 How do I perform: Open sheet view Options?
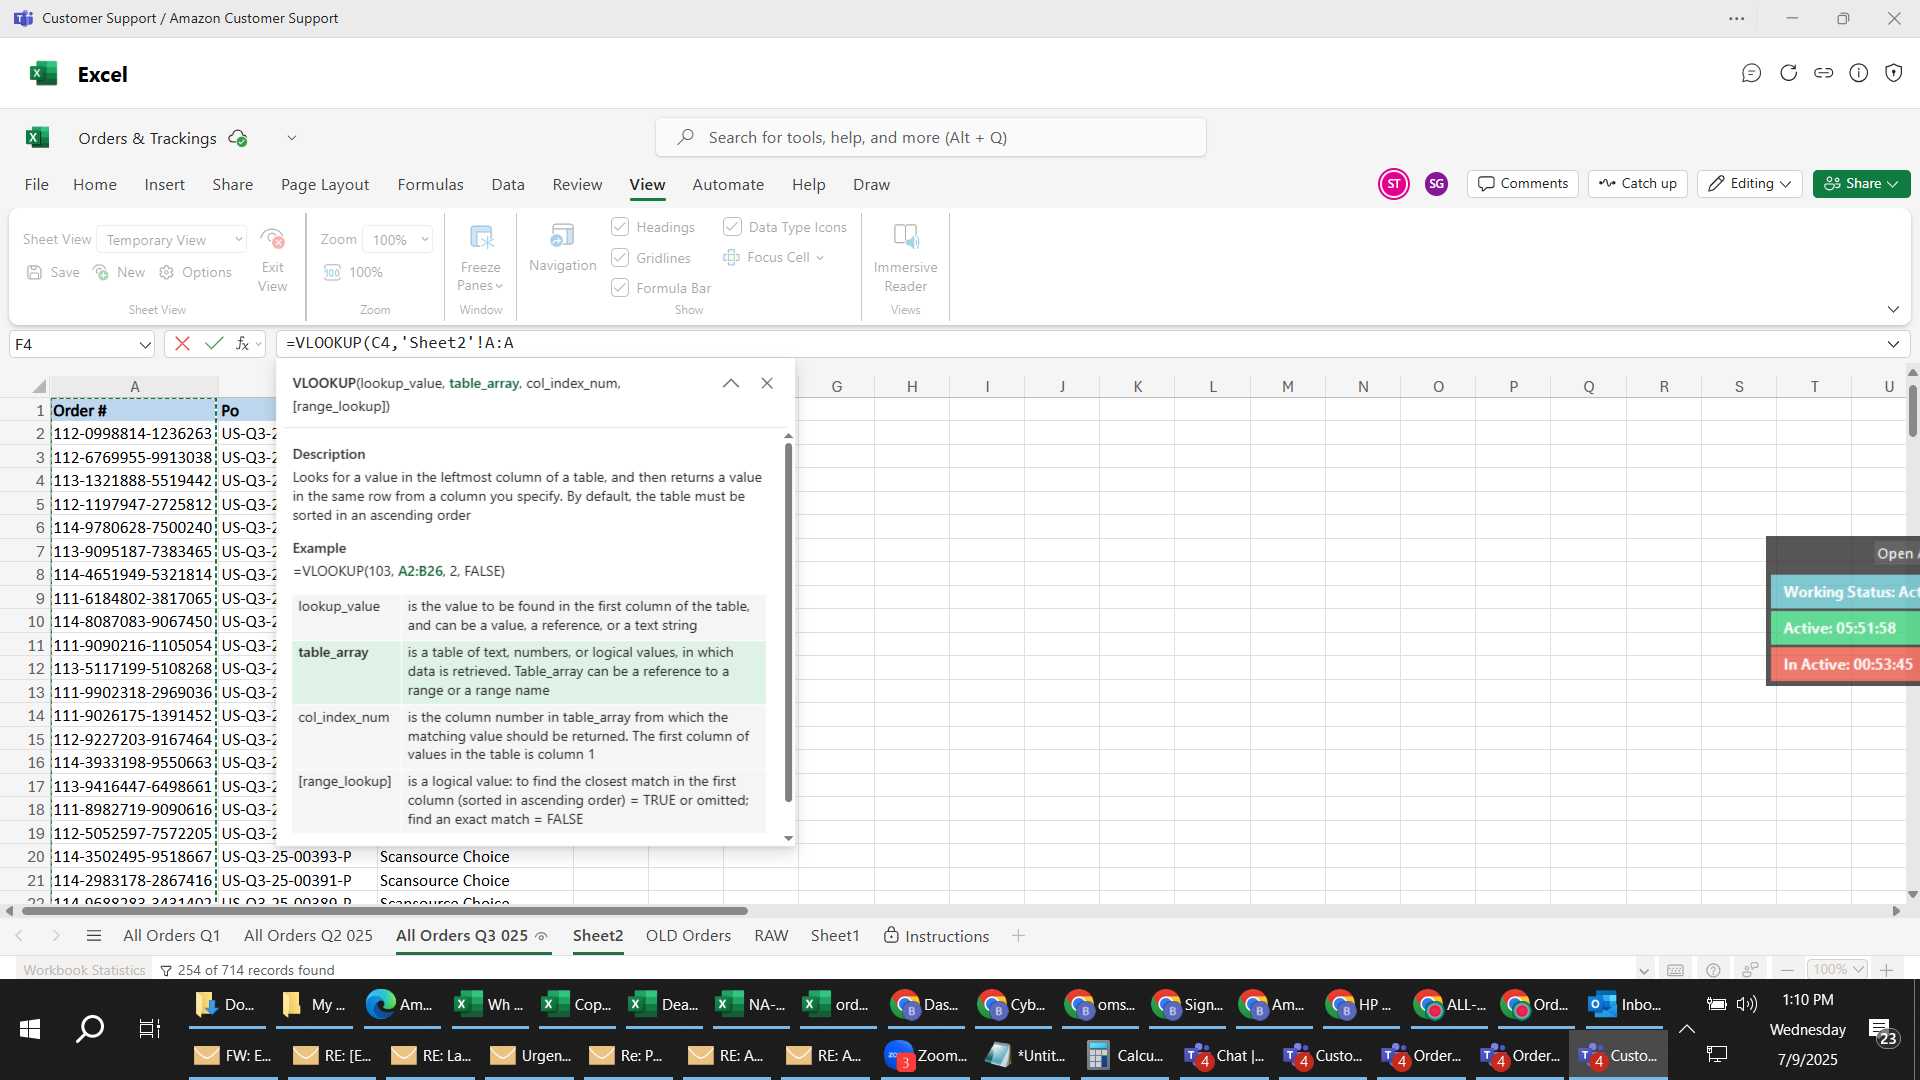pos(196,272)
